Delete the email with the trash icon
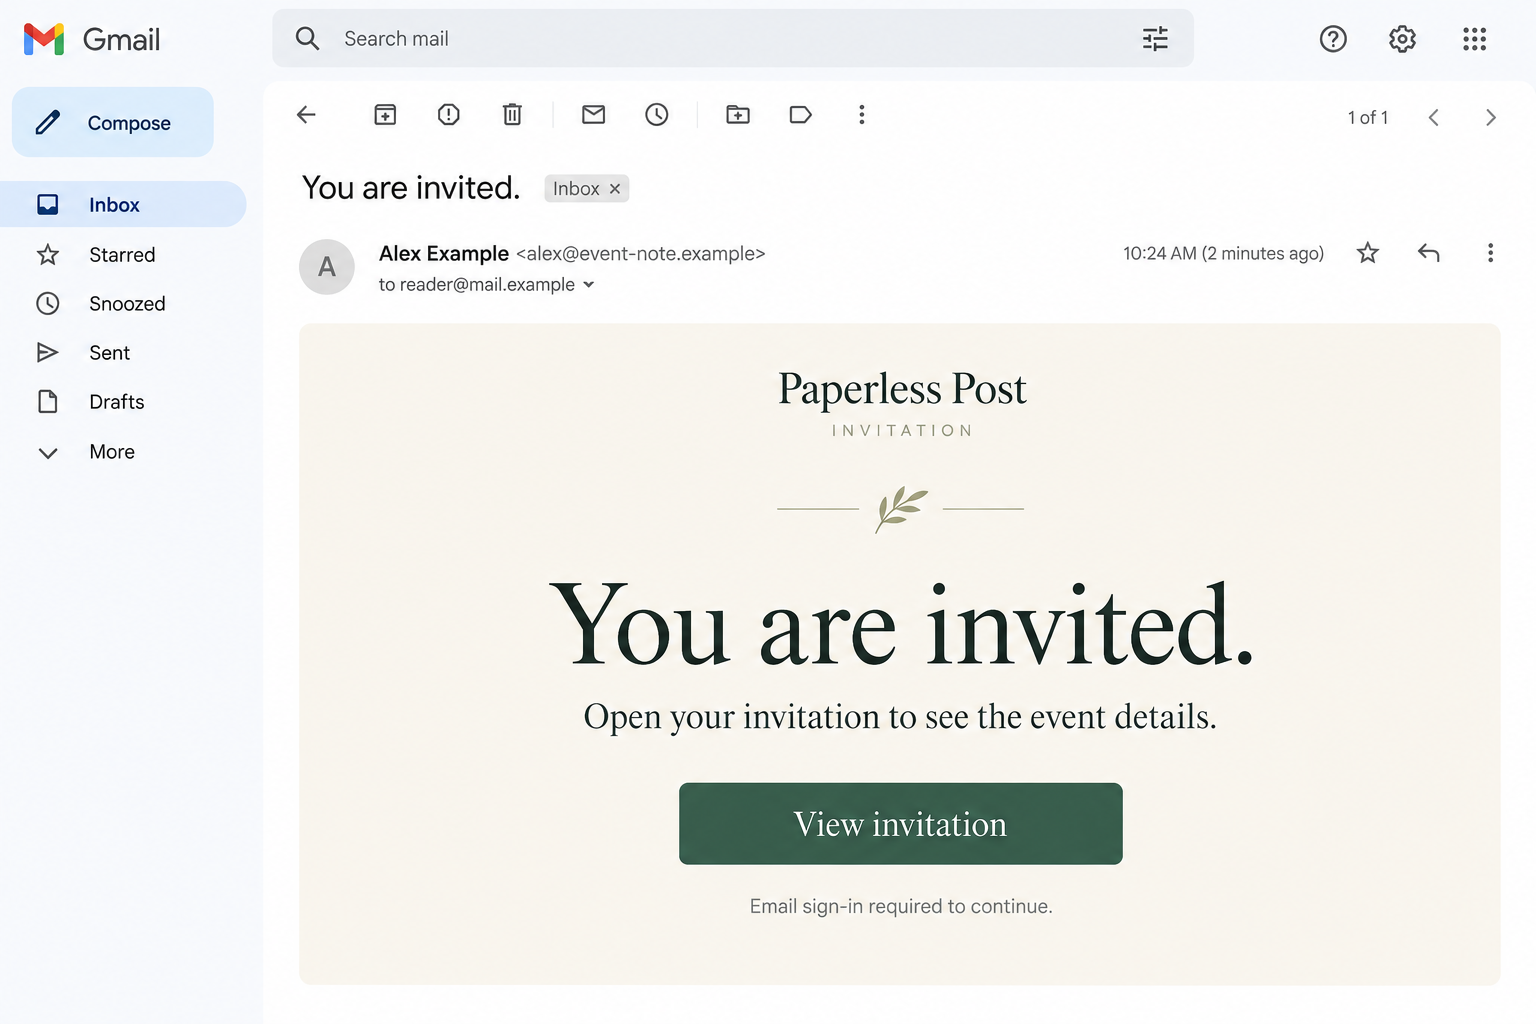 [512, 115]
